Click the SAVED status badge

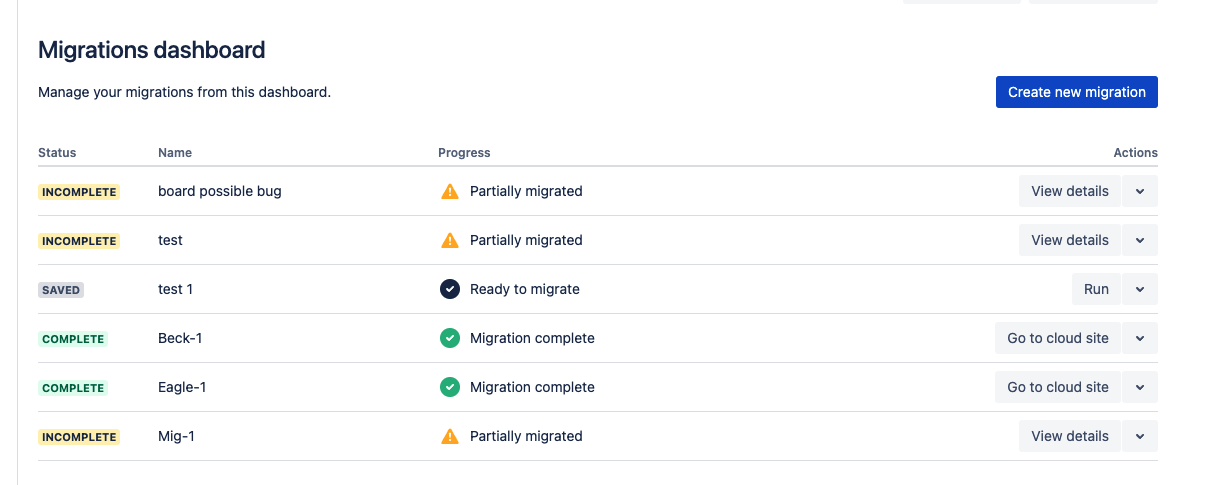(61, 290)
